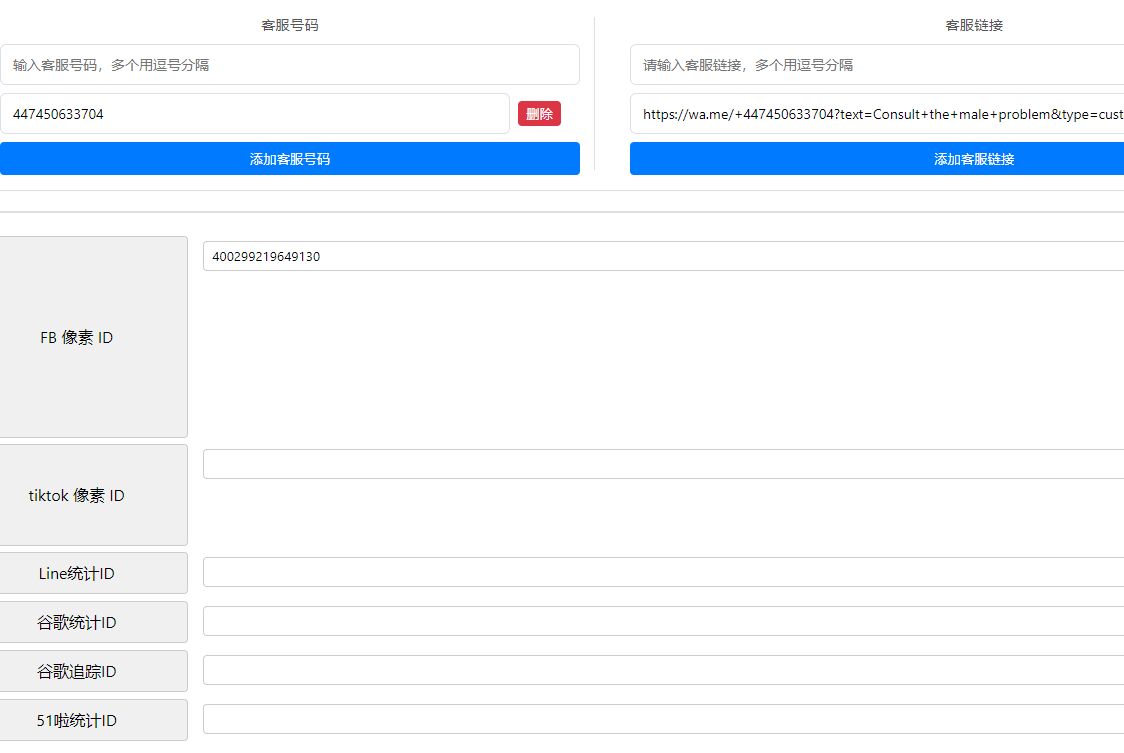Click the 输入客服号码 input box
The width and height of the screenshot is (1124, 753).
(289, 65)
